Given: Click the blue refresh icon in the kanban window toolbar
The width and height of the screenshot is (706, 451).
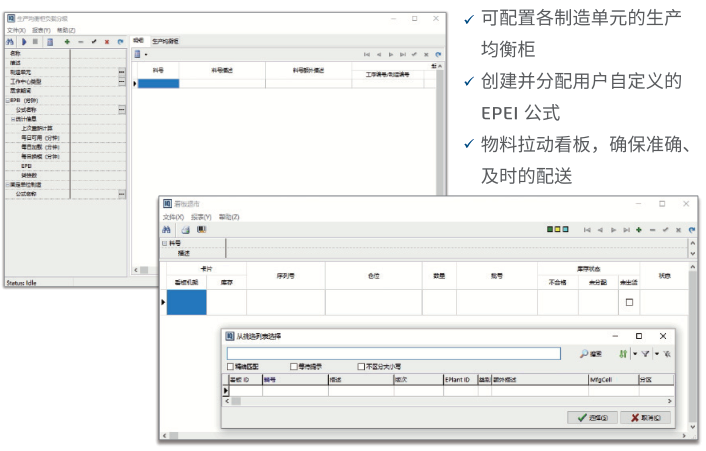Looking at the screenshot, I should pos(691,229).
